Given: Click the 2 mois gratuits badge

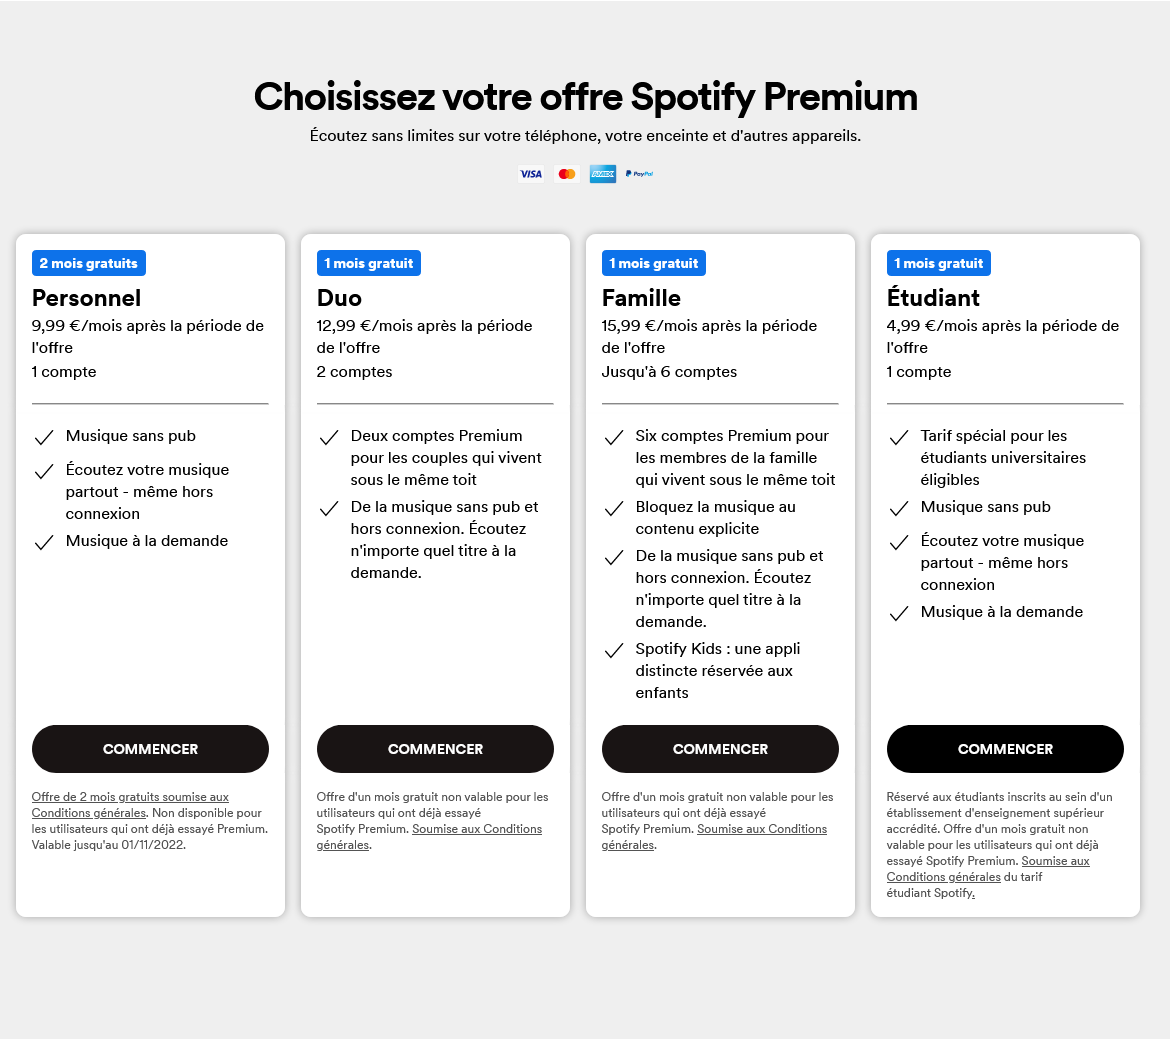Looking at the screenshot, I should 89,263.
